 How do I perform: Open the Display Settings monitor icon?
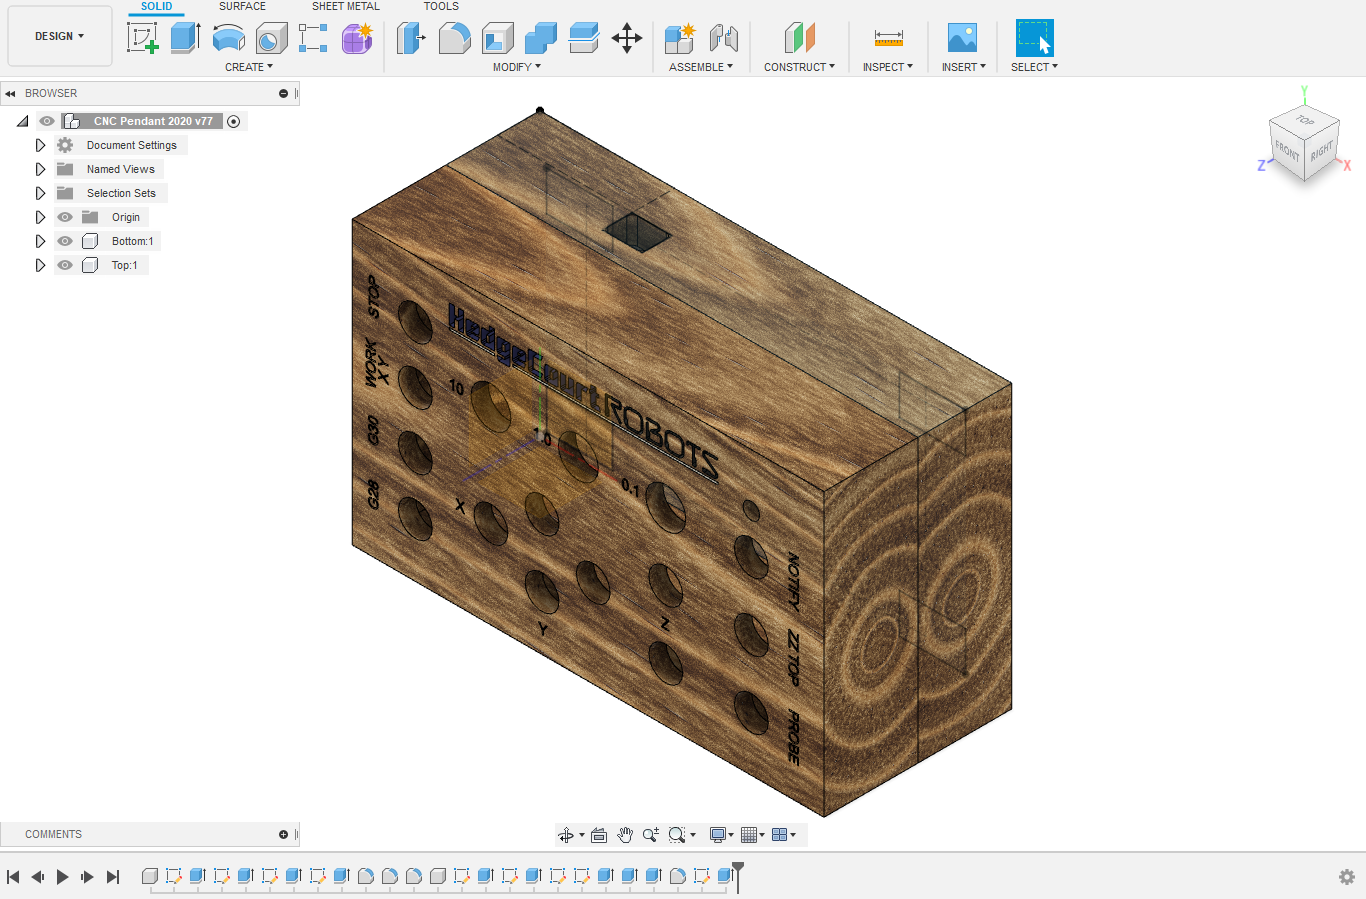point(717,835)
